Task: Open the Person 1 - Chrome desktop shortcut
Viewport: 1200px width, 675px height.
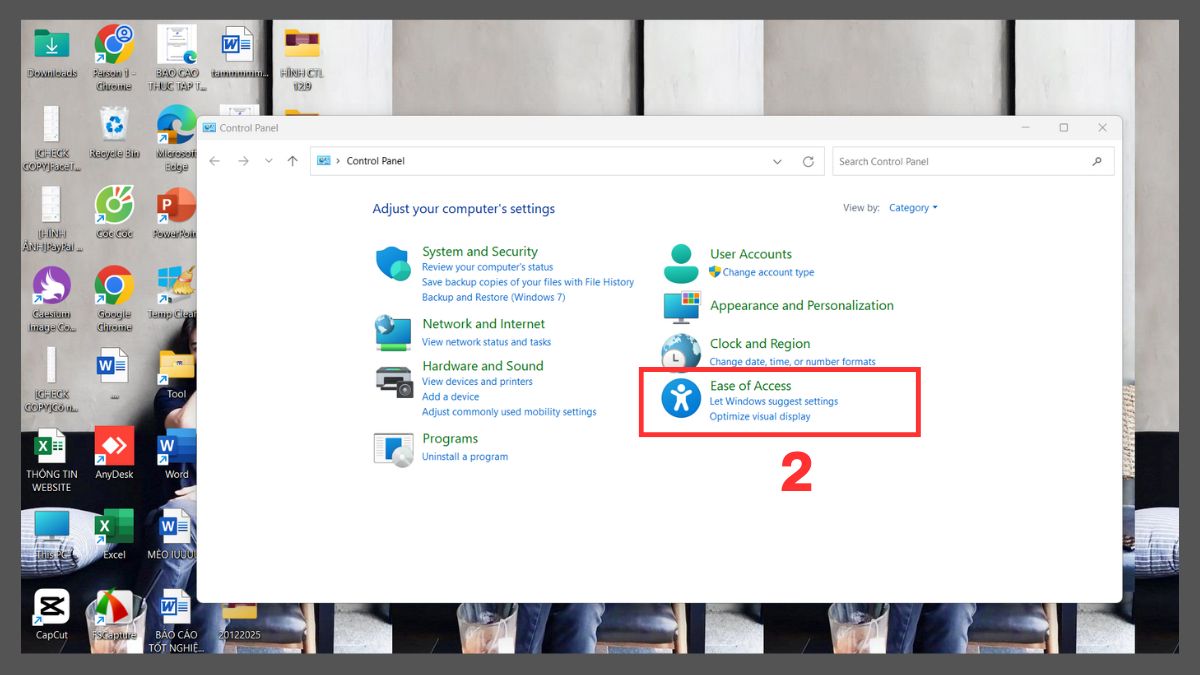Action: pyautogui.click(x=114, y=57)
